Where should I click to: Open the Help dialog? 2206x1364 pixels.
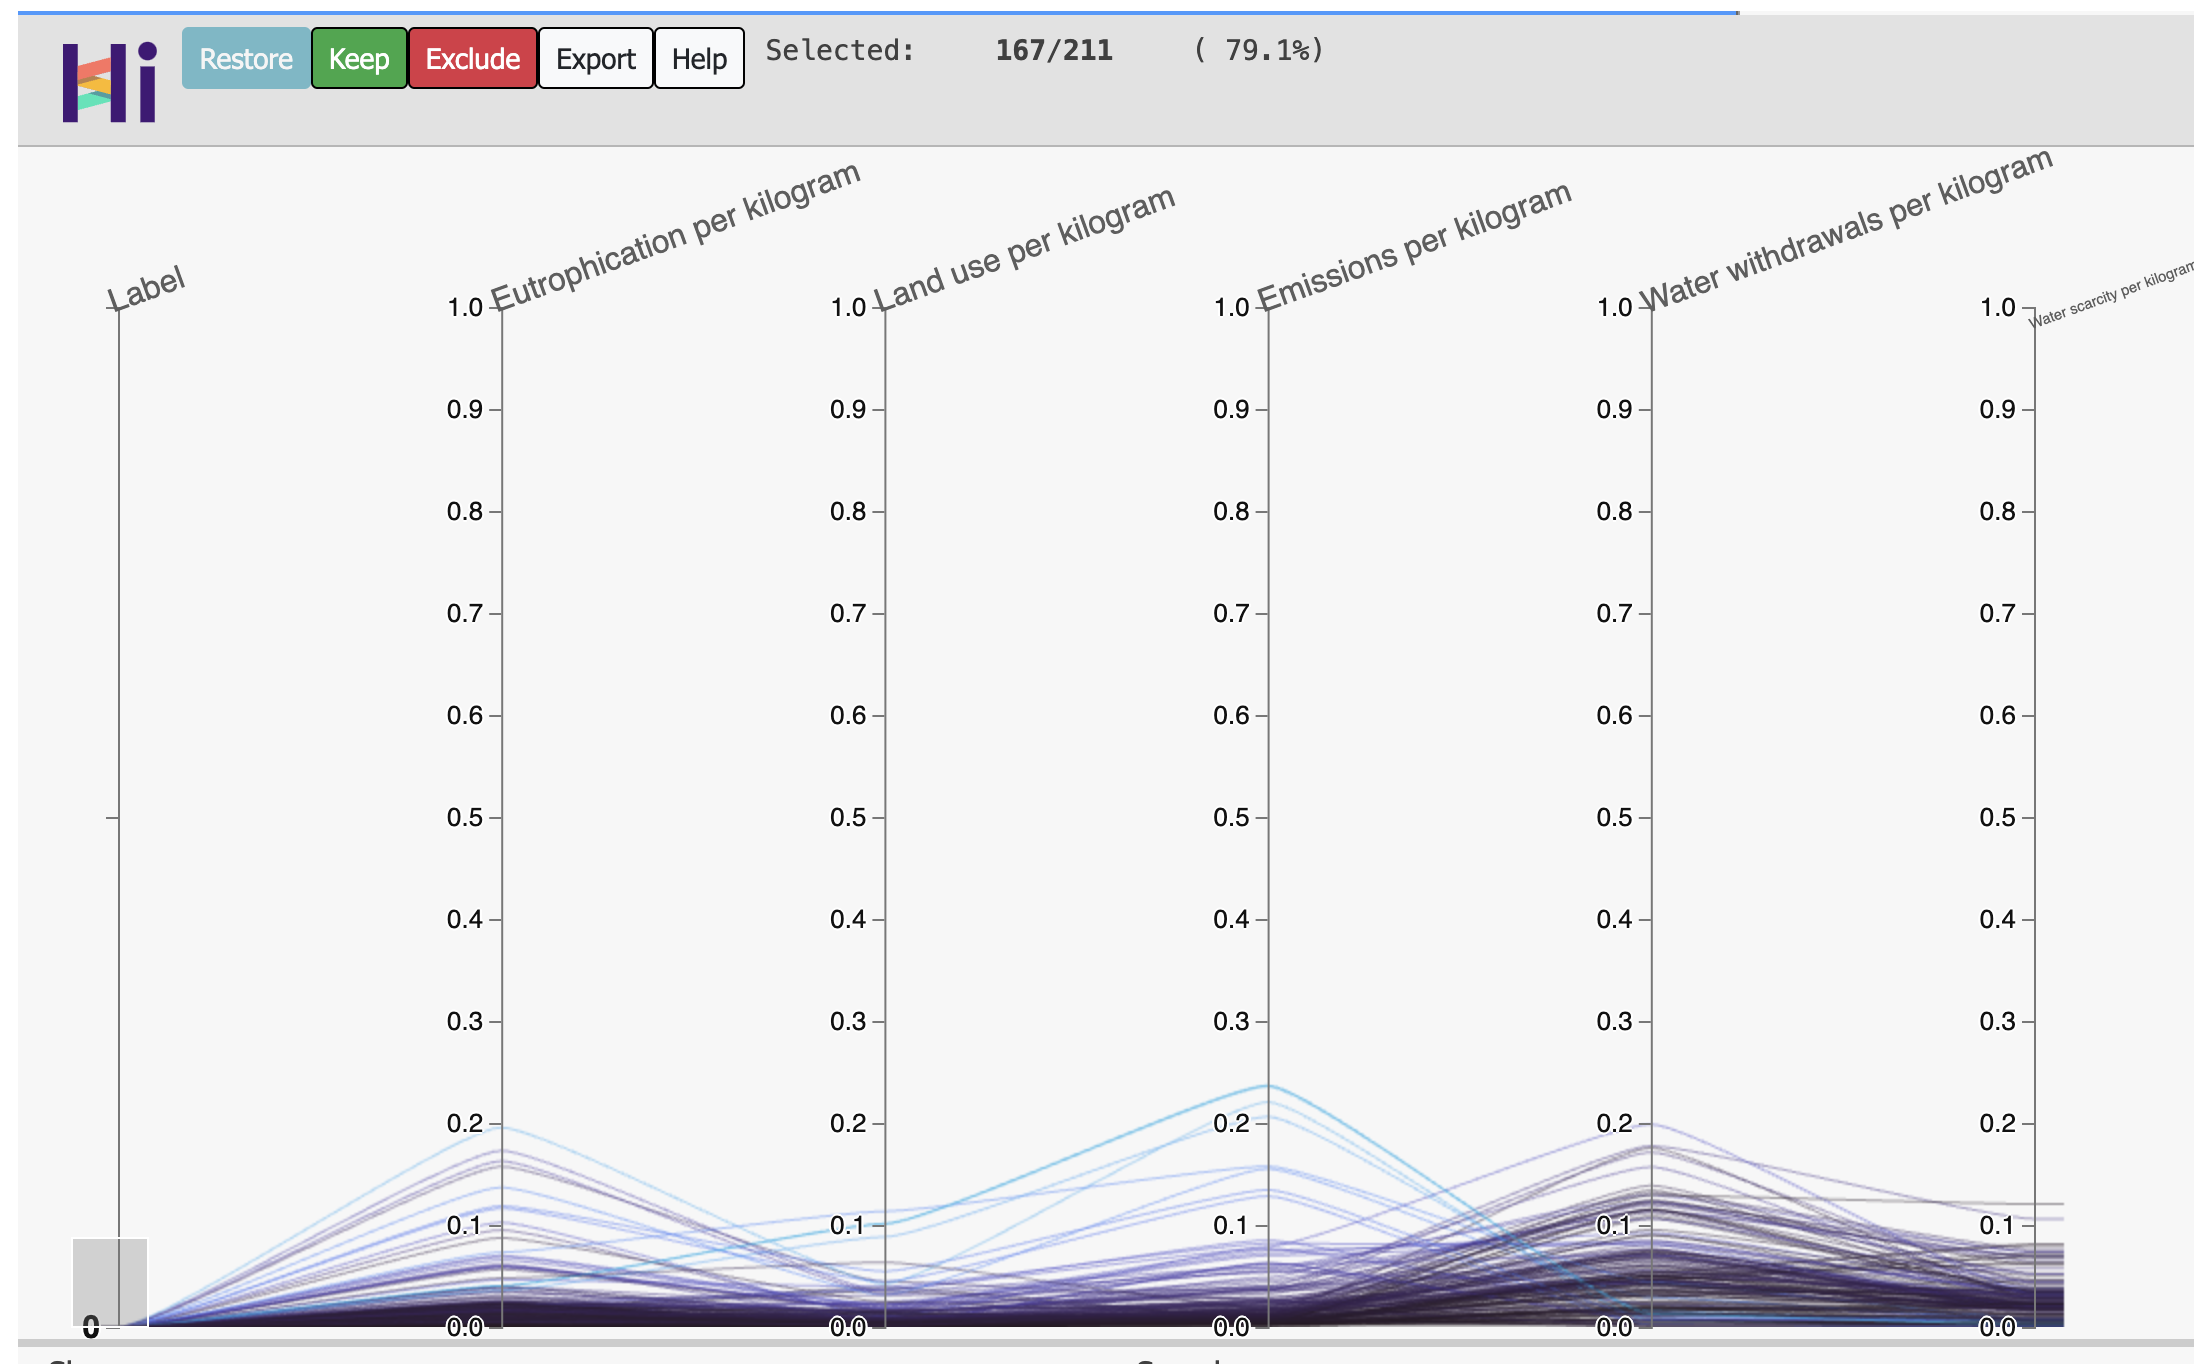[x=699, y=59]
